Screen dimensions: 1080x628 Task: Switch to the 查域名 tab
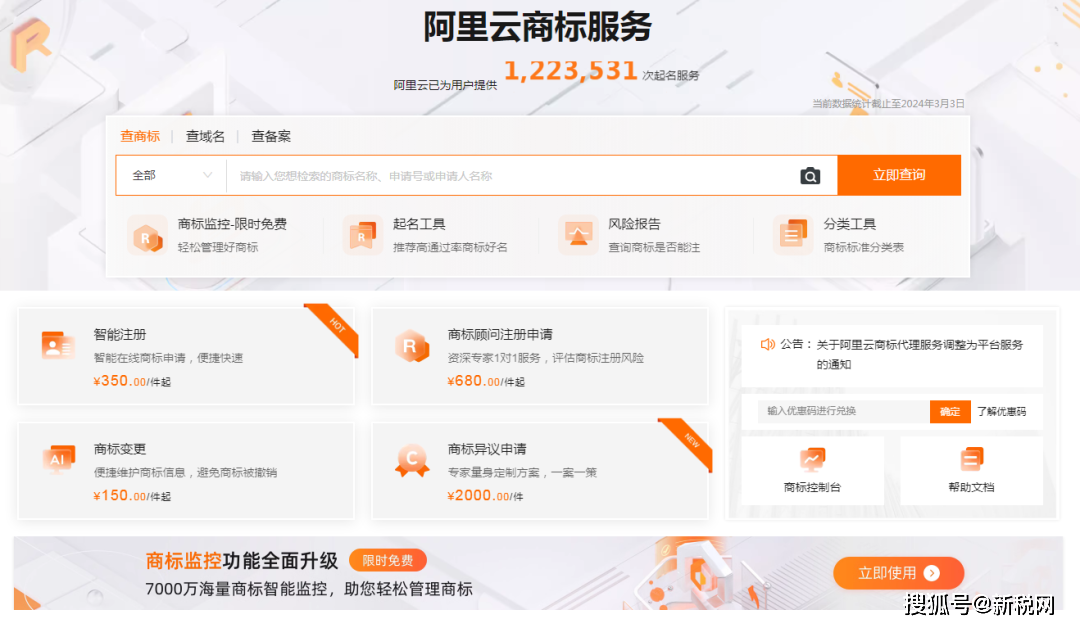[x=205, y=136]
